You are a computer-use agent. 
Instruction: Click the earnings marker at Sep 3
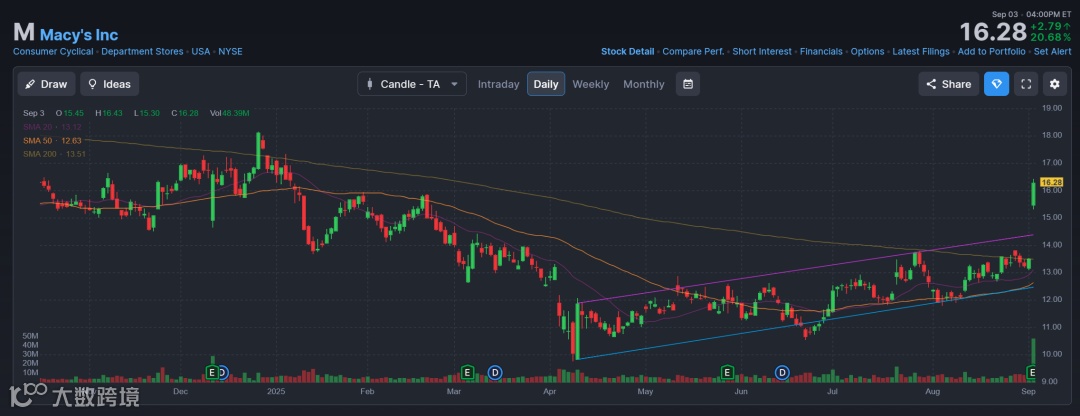[1032, 373]
